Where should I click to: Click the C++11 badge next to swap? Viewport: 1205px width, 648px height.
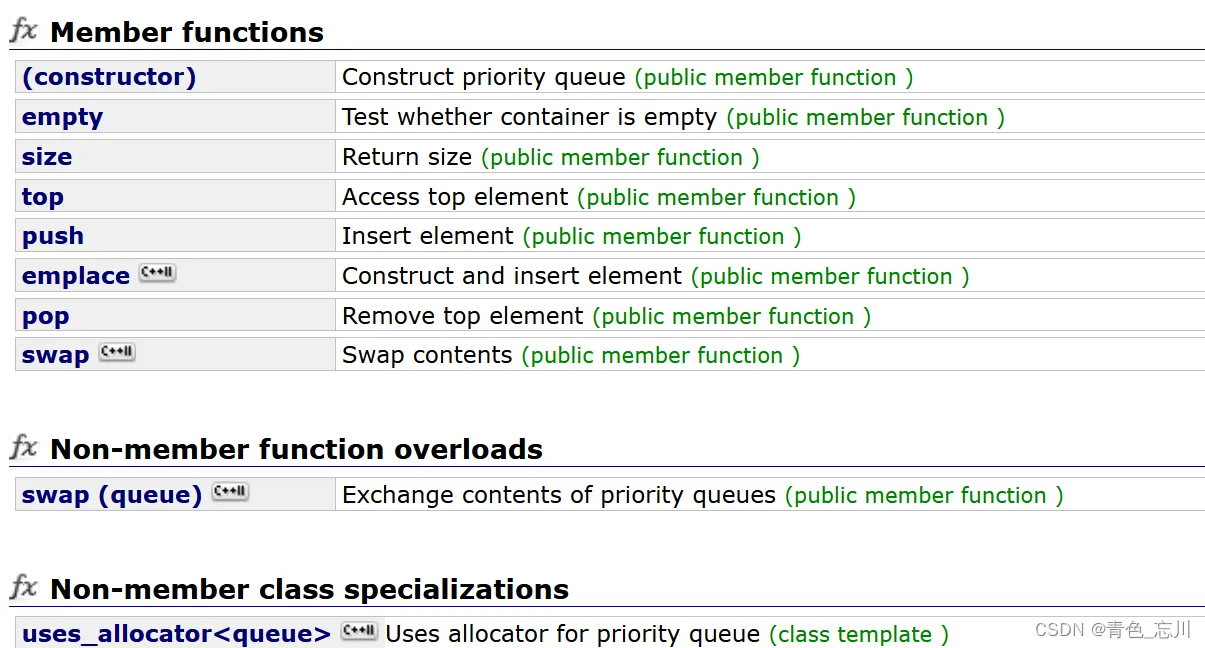(x=117, y=352)
